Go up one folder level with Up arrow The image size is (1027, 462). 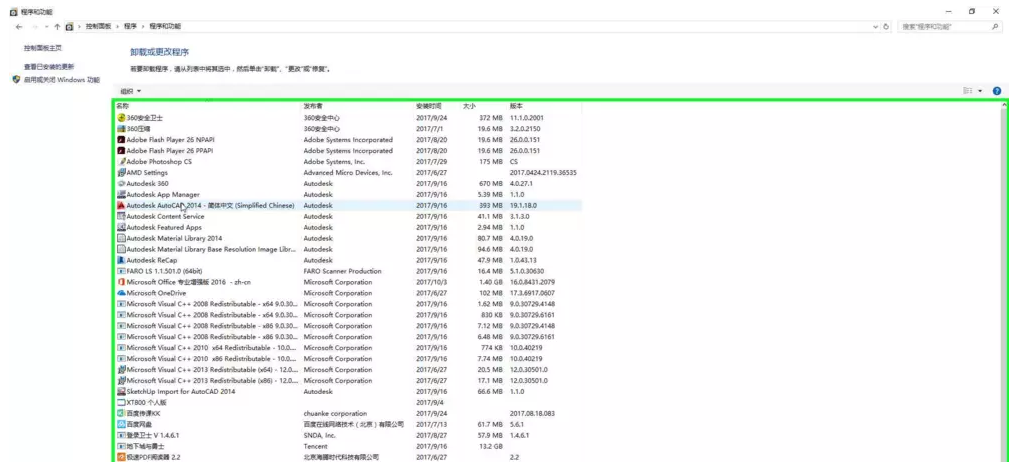tap(58, 27)
